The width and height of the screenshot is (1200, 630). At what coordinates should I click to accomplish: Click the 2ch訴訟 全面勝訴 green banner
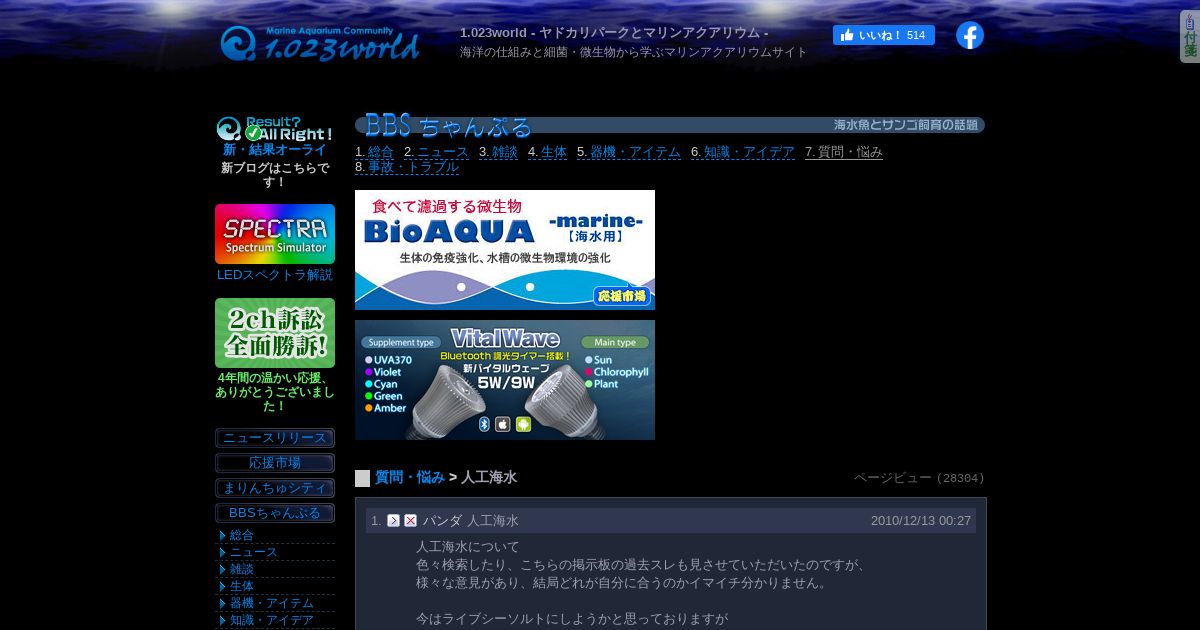click(x=275, y=333)
